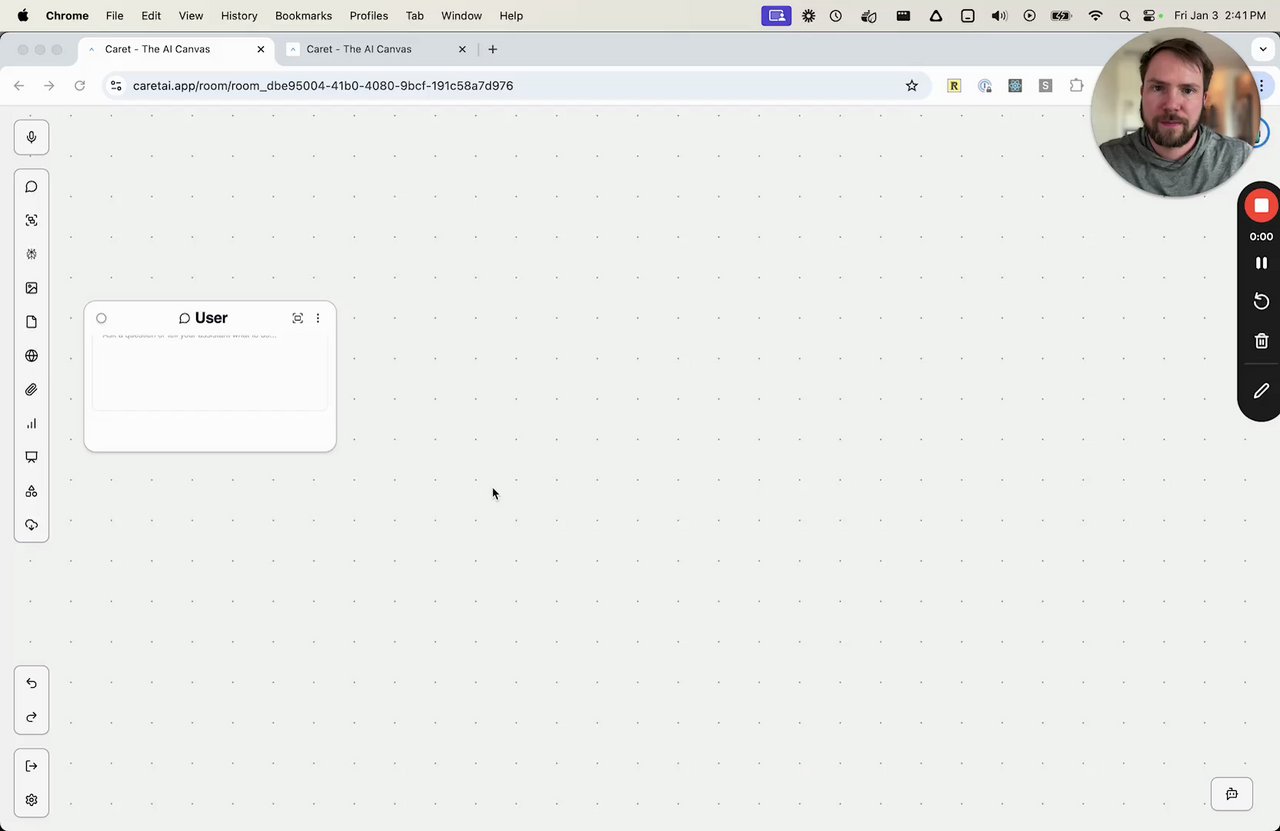
Task: Delete the recording with trash icon
Action: [x=1261, y=341]
